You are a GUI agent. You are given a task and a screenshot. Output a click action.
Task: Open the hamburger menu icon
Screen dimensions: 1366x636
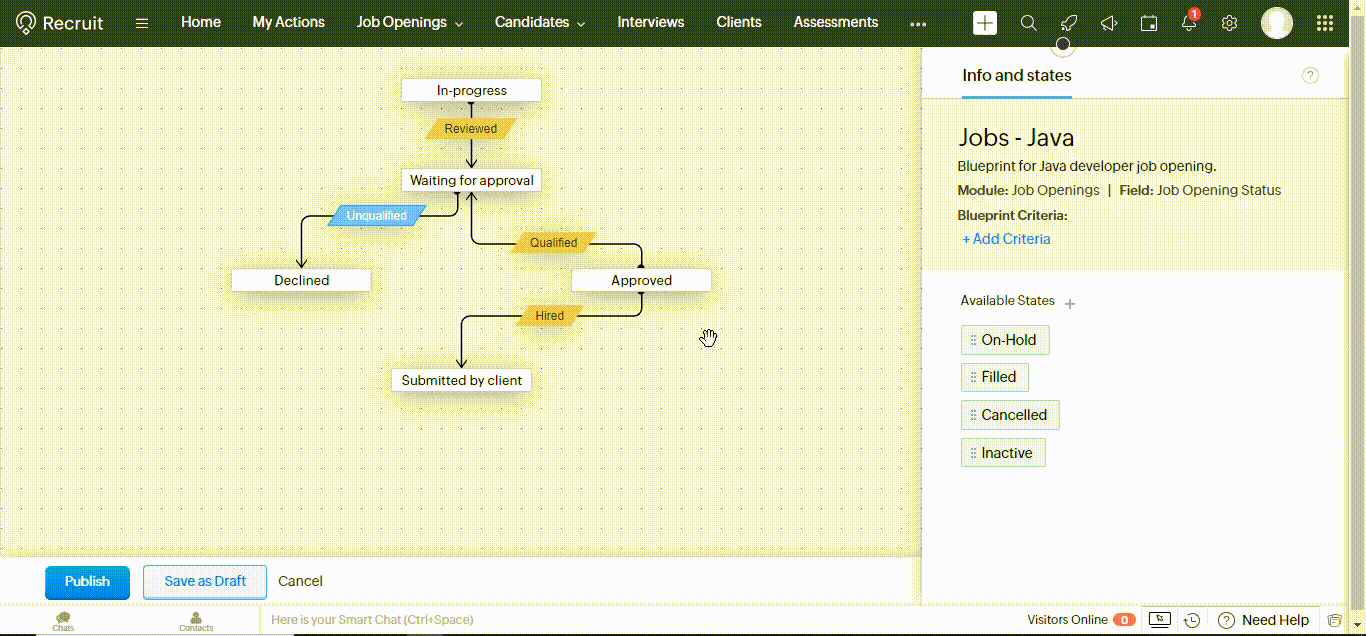(x=141, y=22)
